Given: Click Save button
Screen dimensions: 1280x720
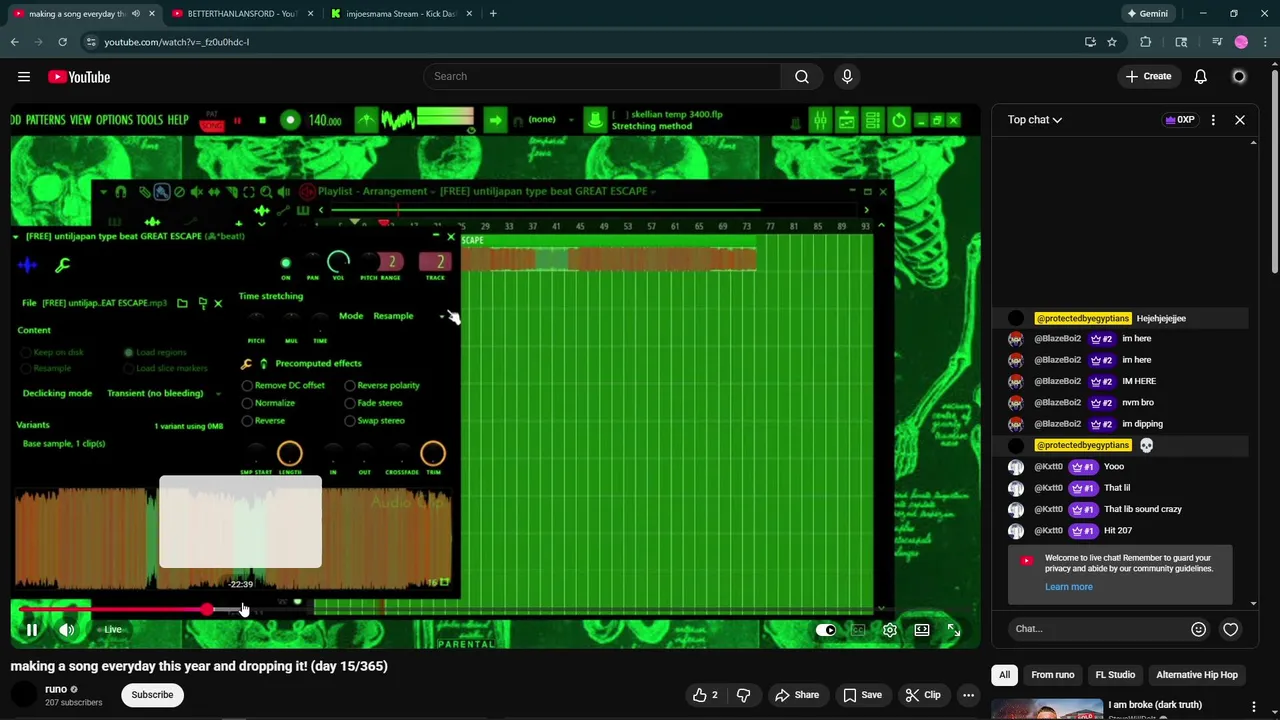Looking at the screenshot, I should tap(862, 695).
